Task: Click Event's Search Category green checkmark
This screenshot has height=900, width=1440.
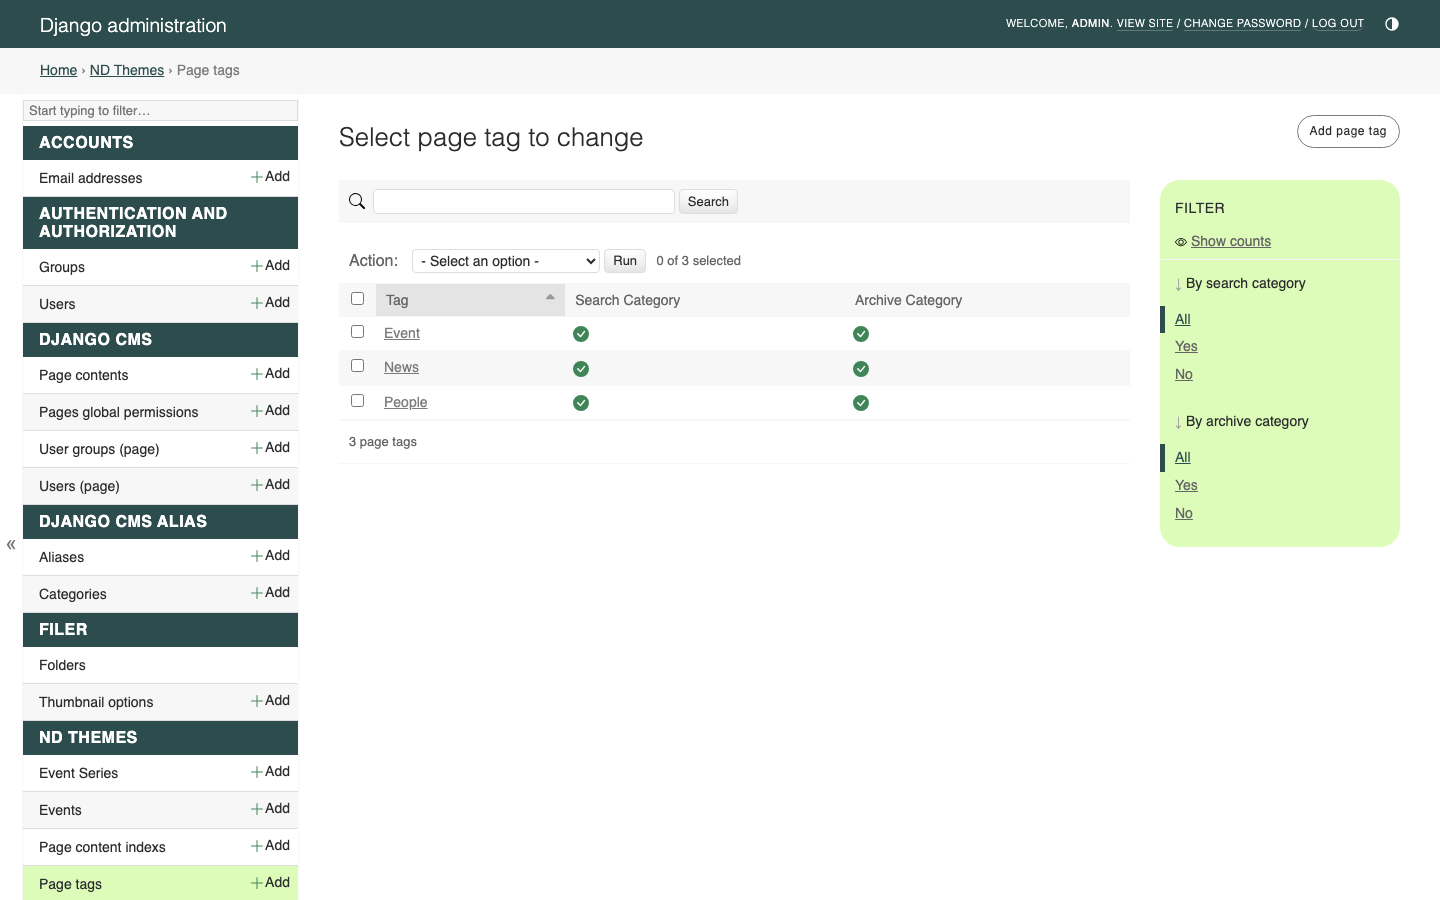Action: point(581,334)
